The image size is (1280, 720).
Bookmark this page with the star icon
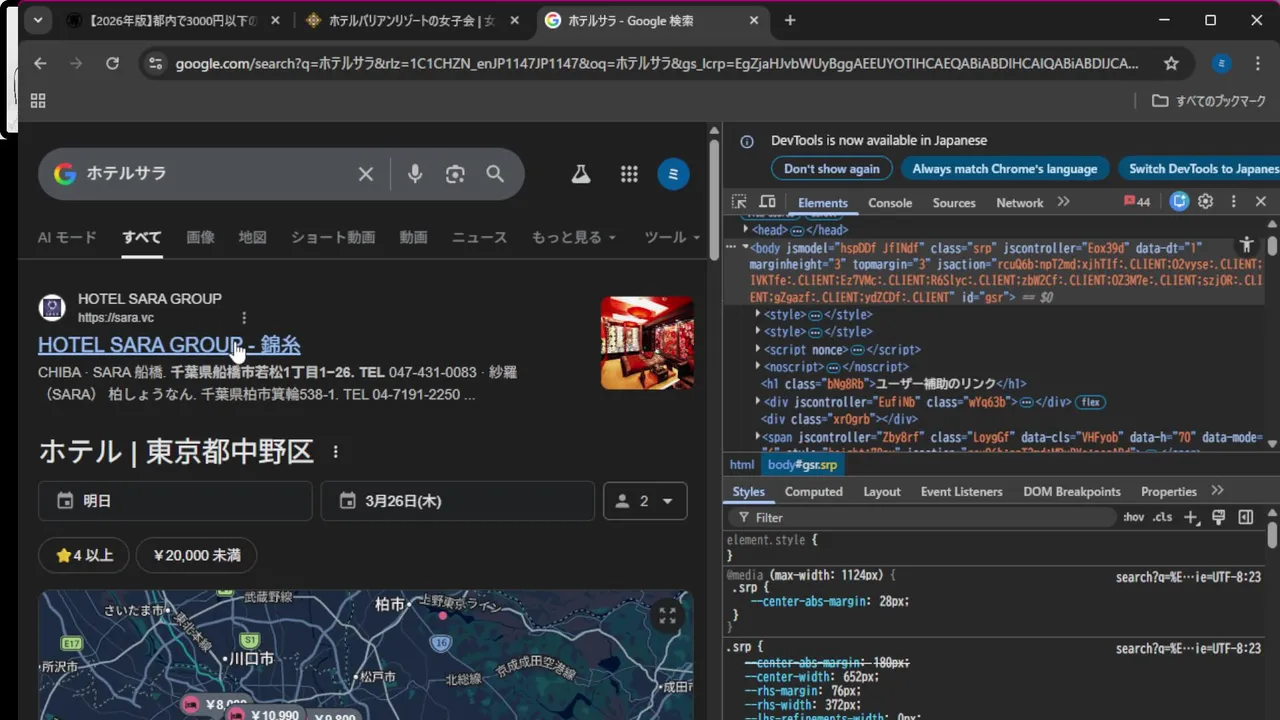click(1171, 63)
